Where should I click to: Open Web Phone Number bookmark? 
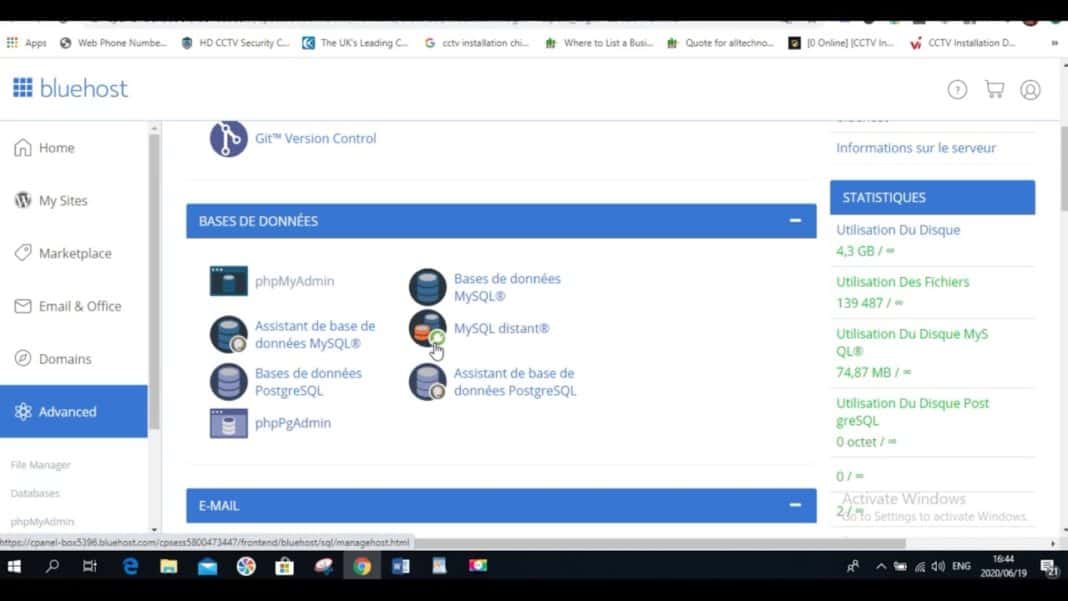[113, 43]
